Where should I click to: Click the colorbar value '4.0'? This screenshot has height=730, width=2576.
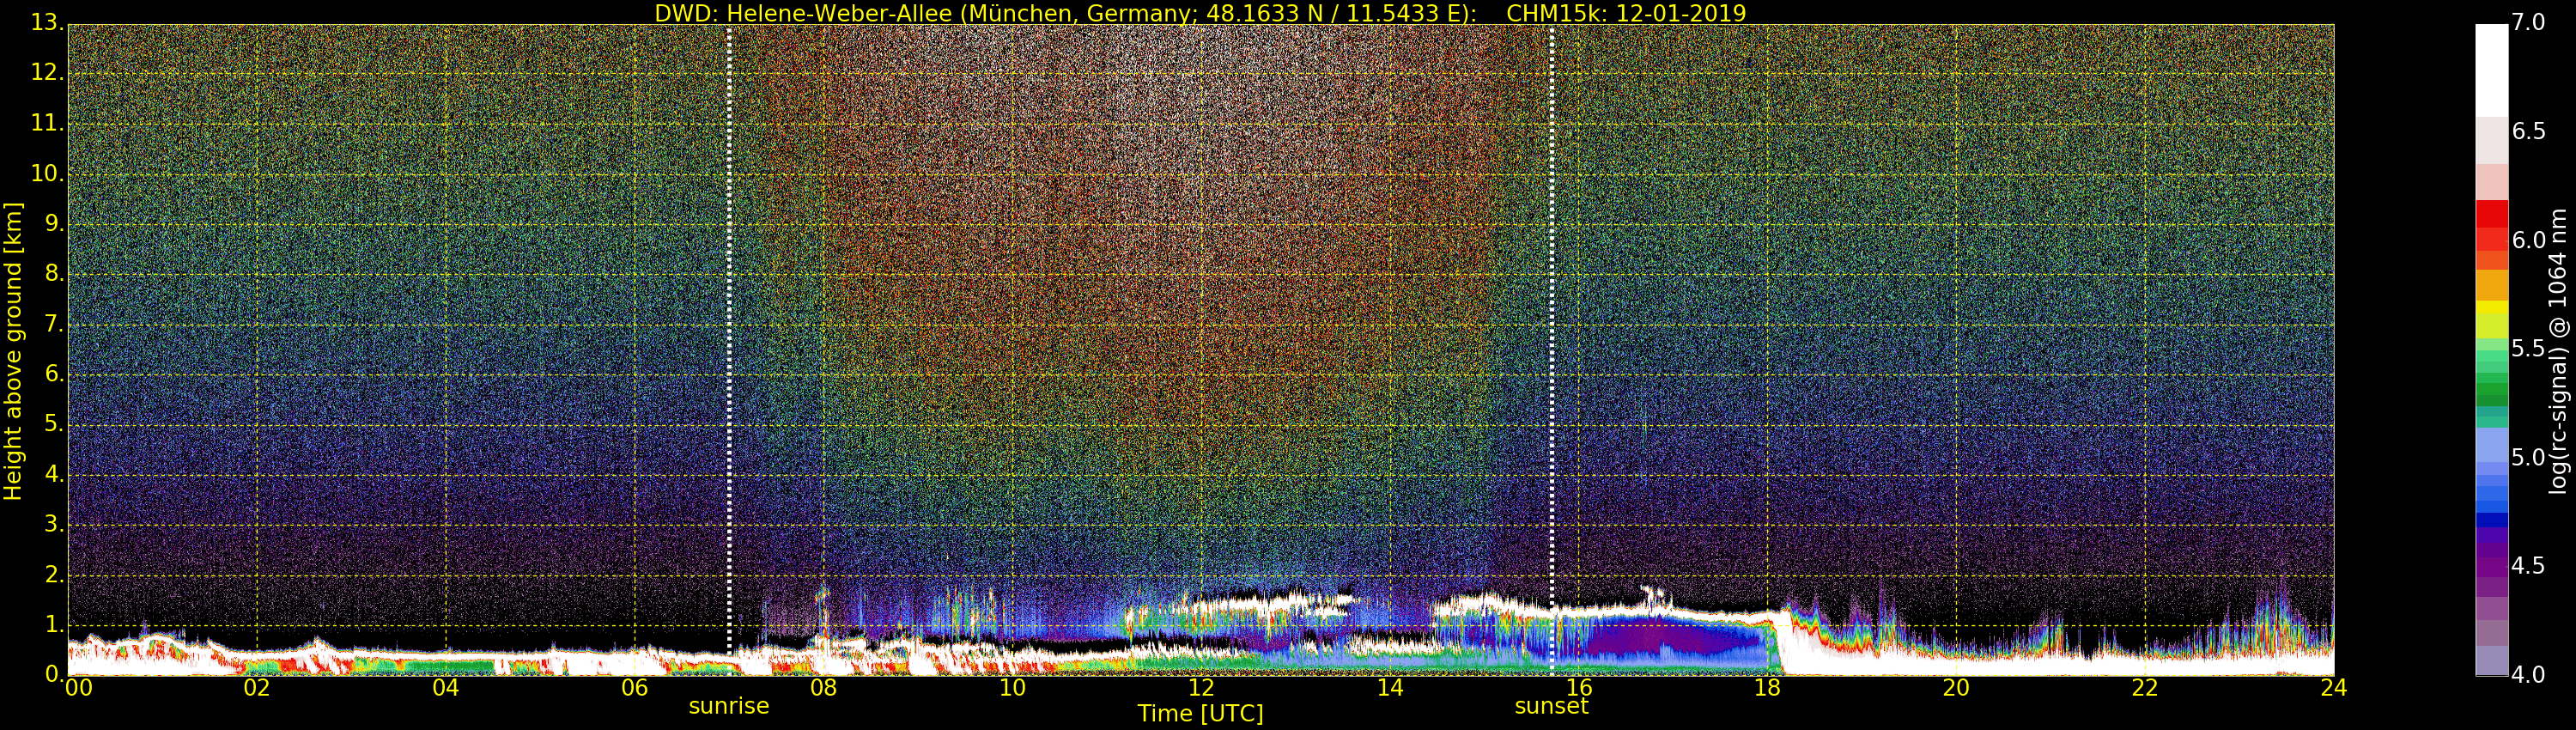[2529, 675]
